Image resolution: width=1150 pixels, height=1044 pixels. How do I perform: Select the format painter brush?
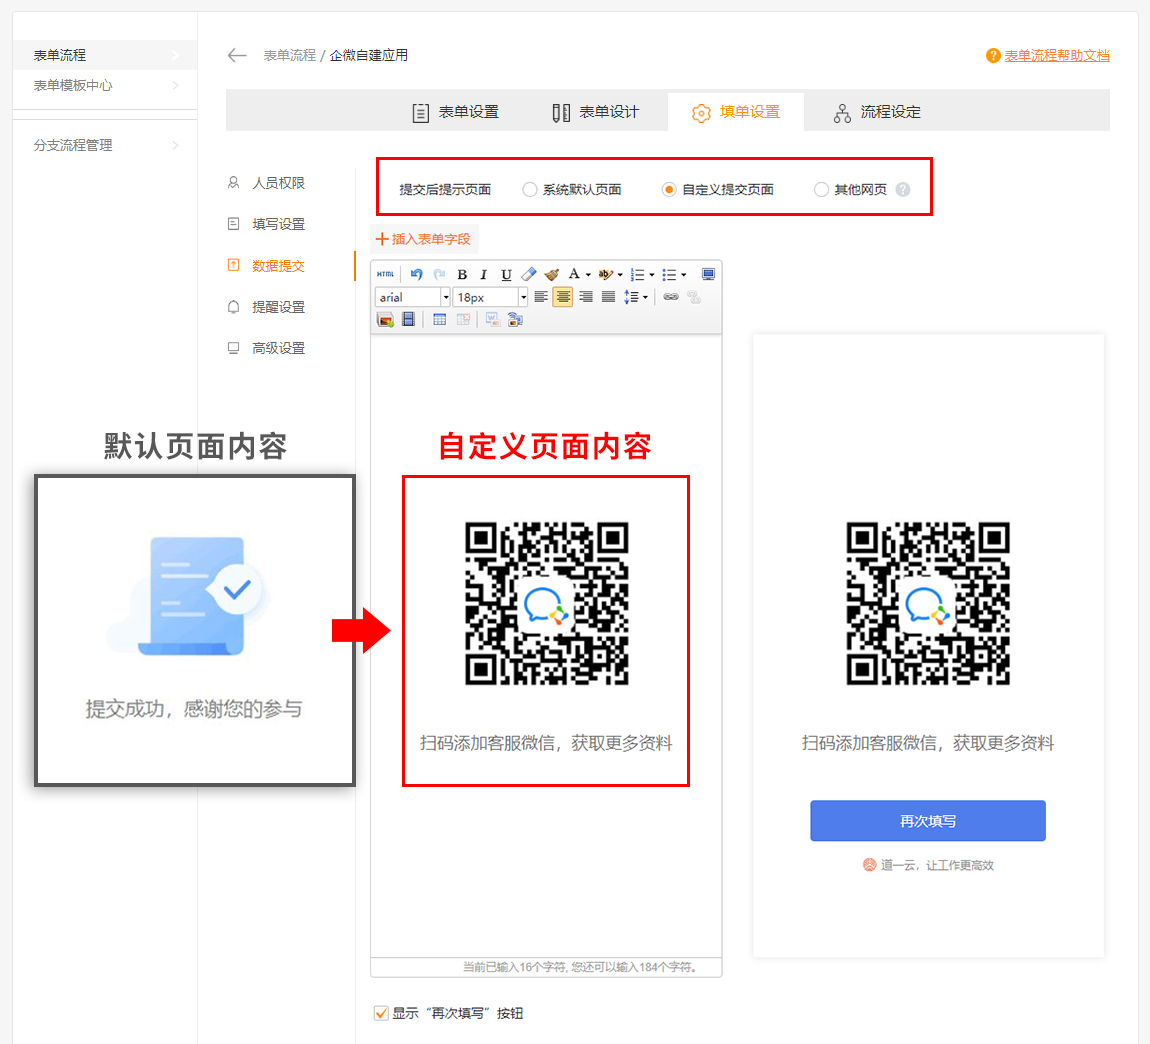click(x=552, y=274)
